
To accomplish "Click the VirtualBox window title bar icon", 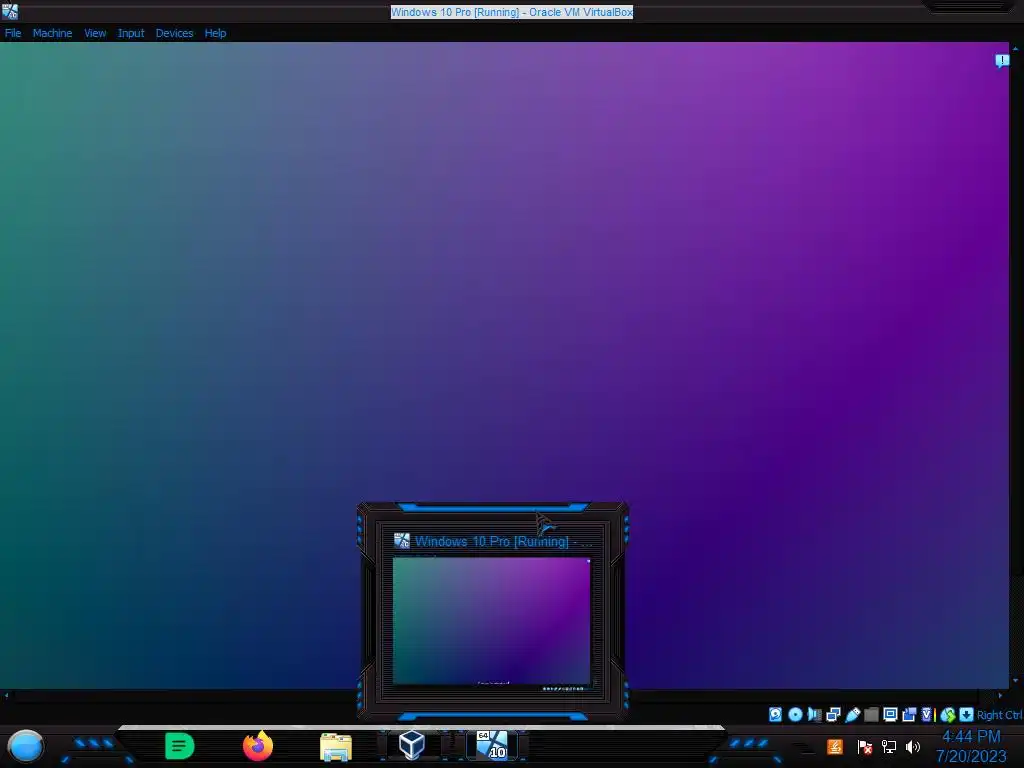I will (x=10, y=11).
